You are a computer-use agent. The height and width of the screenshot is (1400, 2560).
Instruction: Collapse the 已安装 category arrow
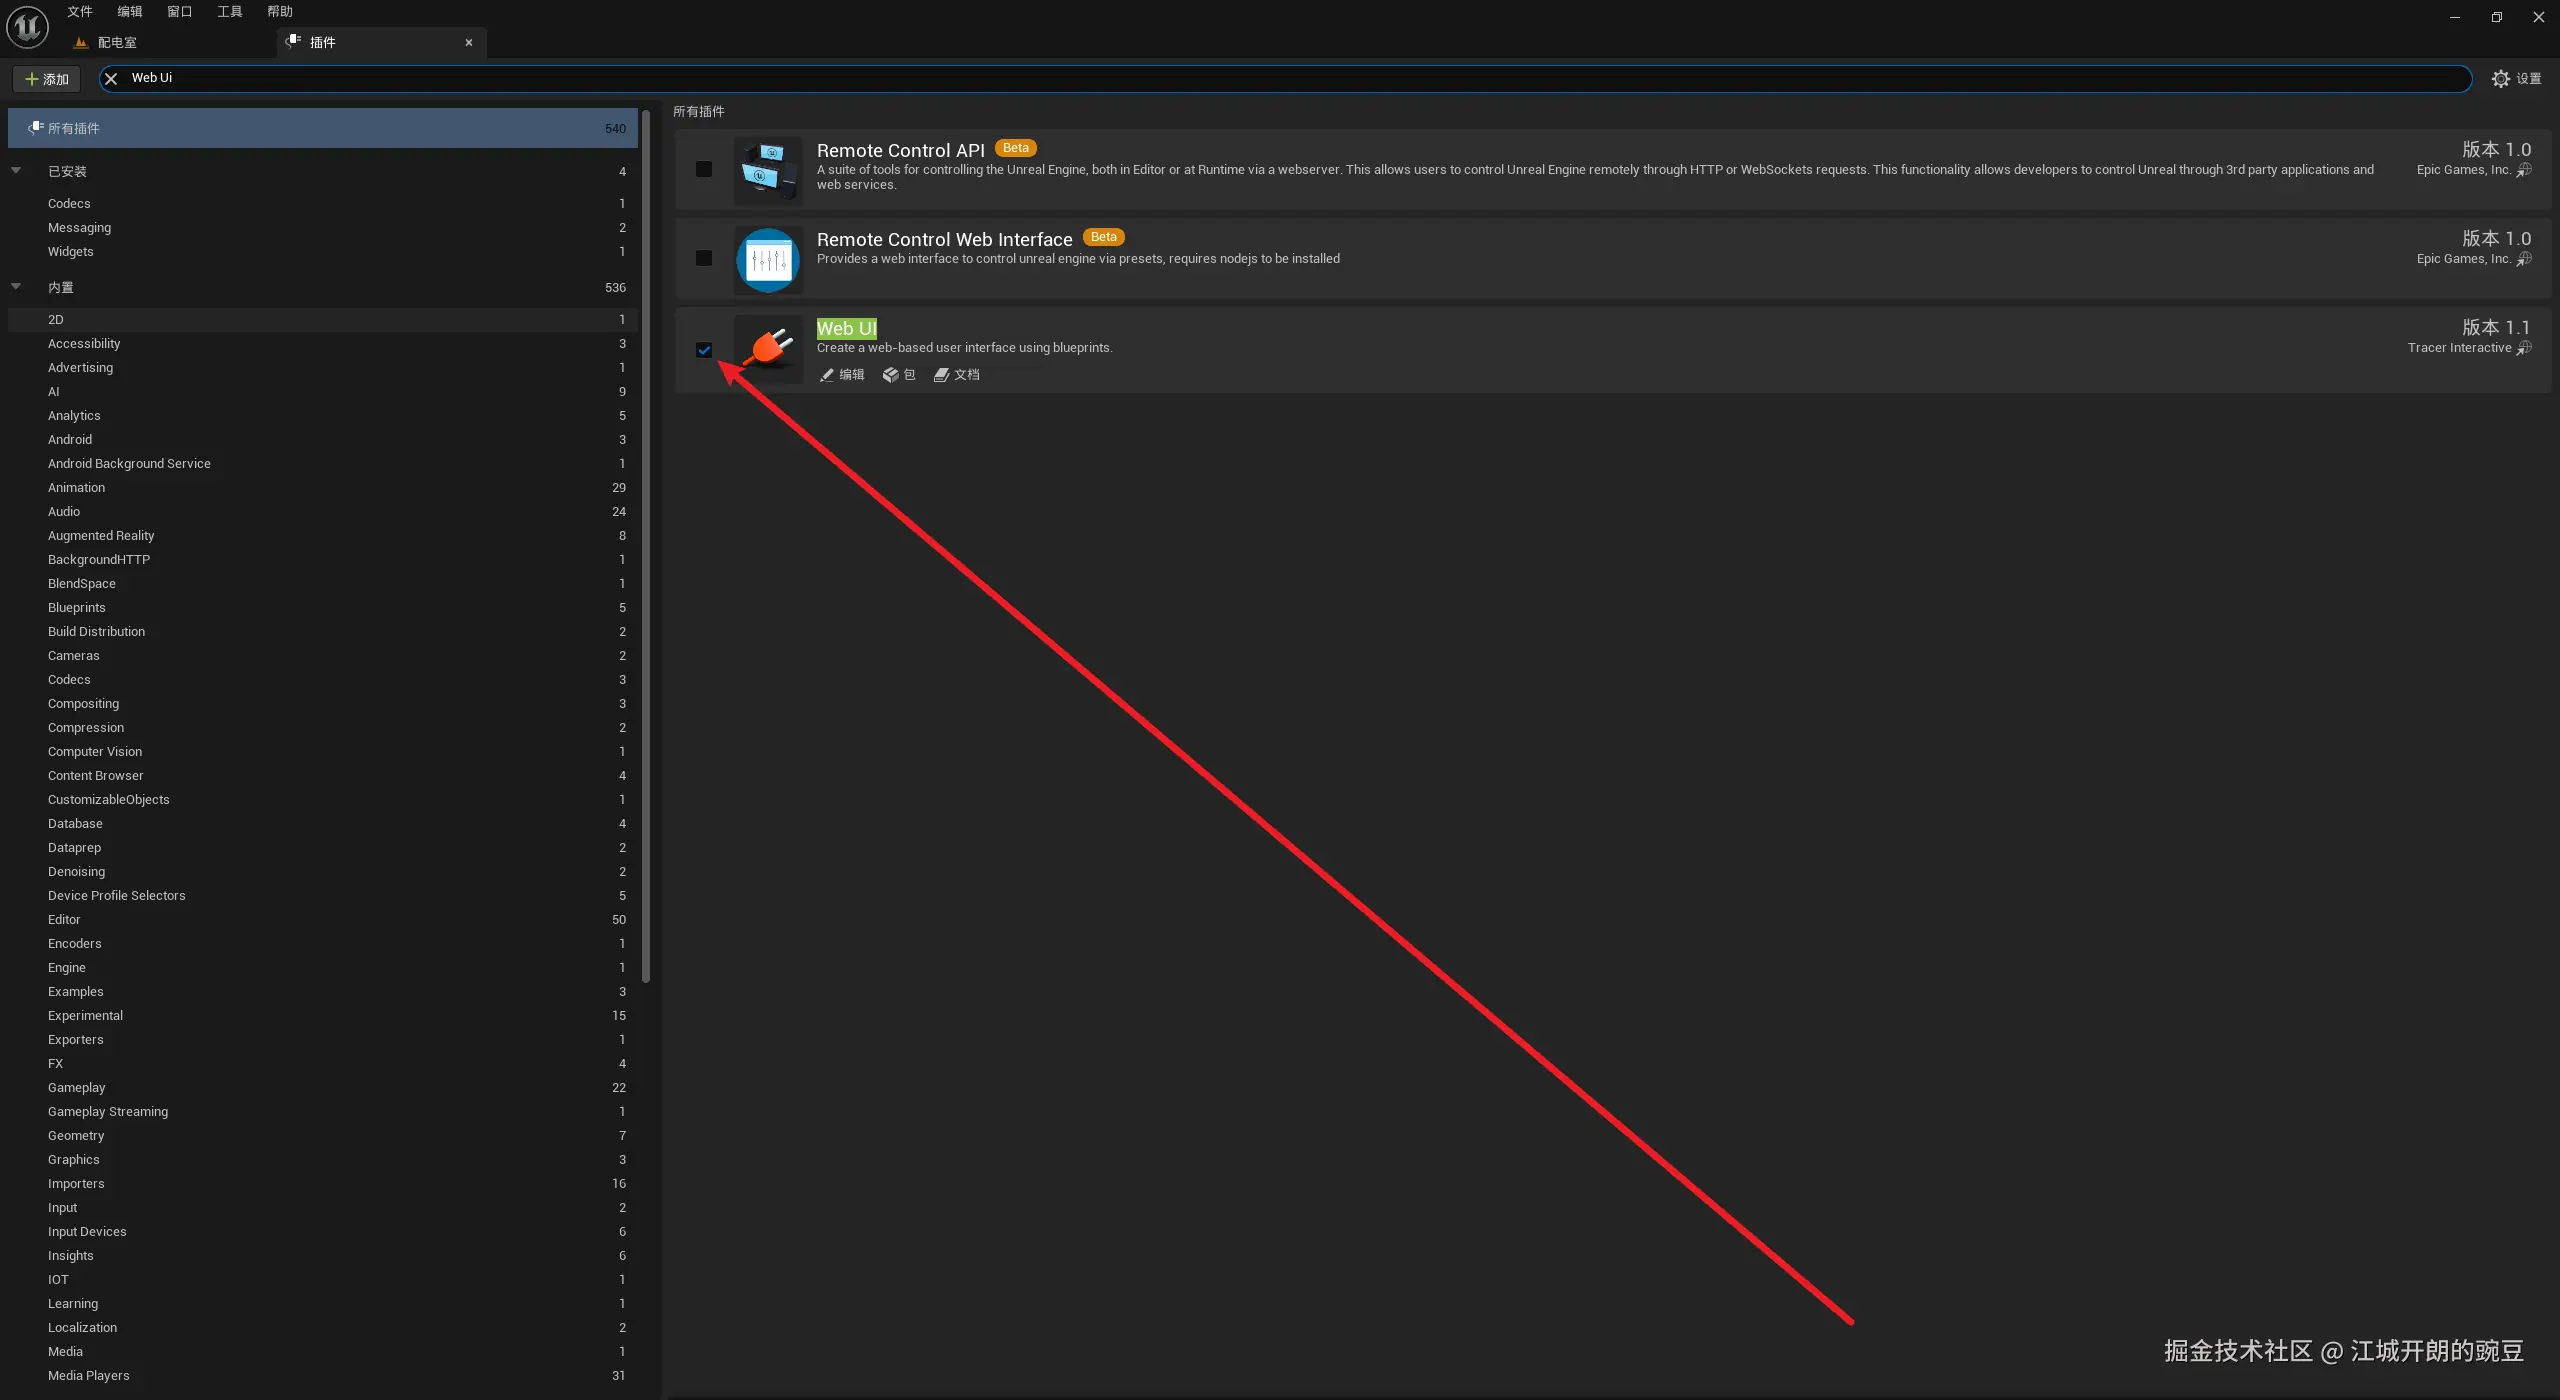(x=16, y=171)
